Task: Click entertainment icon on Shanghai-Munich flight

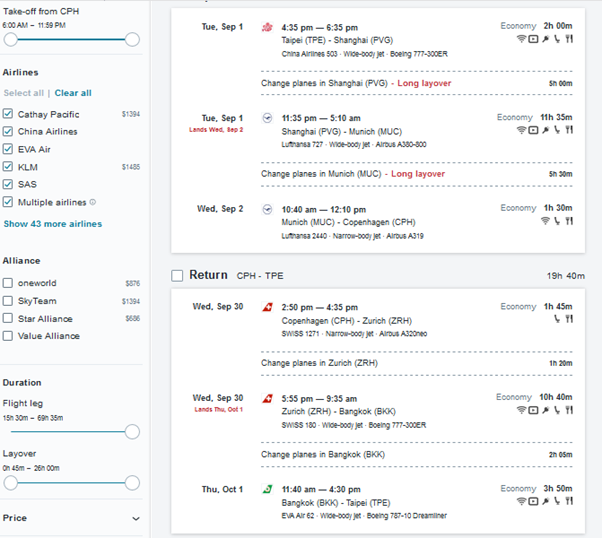Action: [x=533, y=130]
